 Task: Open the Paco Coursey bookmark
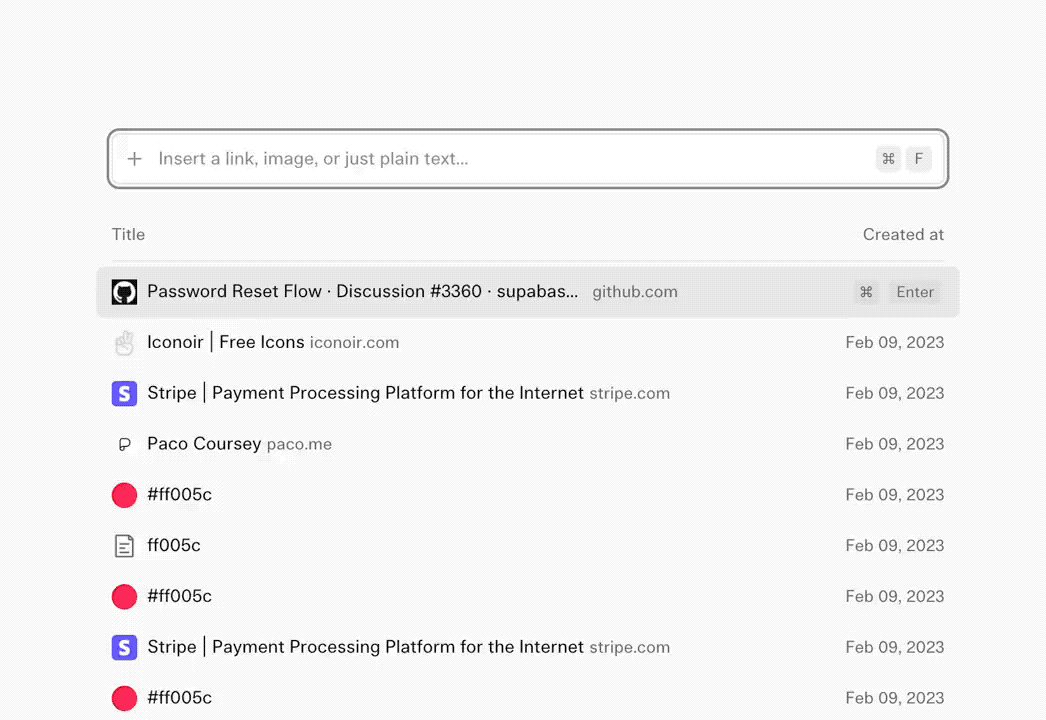528,444
